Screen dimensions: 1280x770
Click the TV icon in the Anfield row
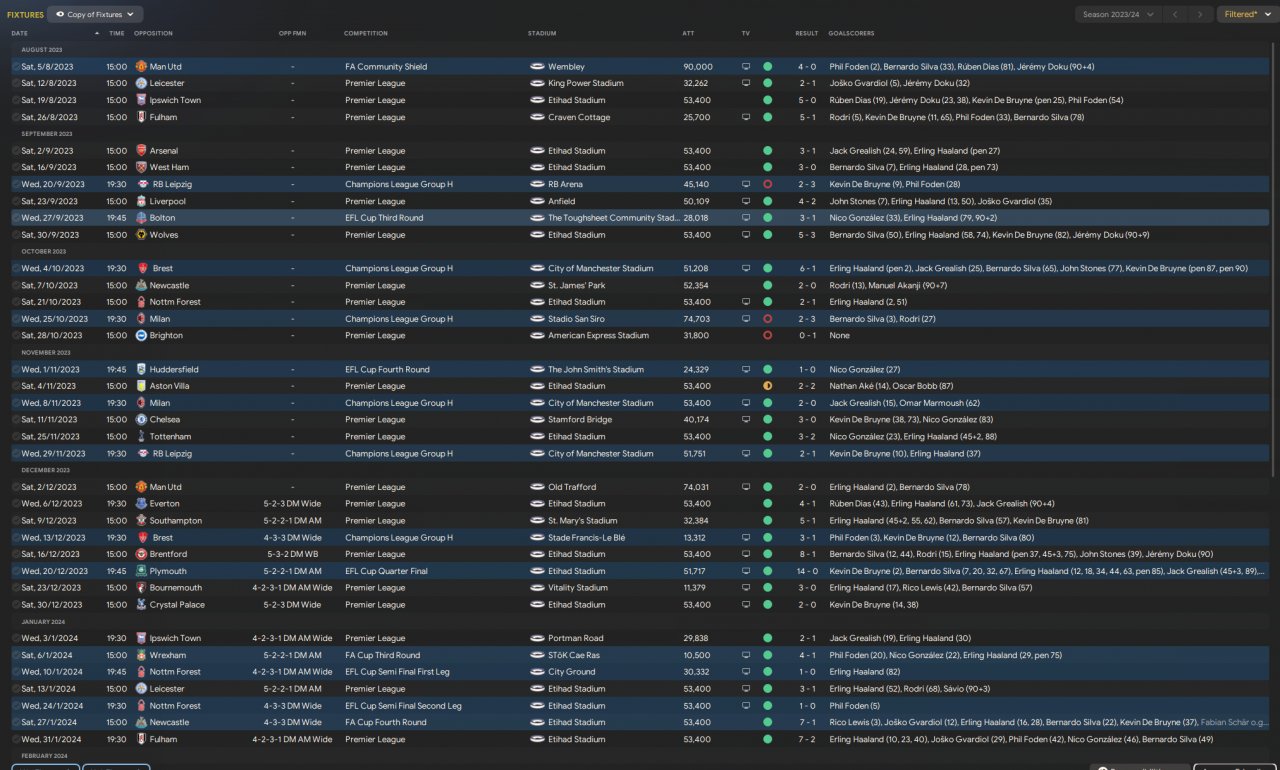tap(745, 201)
